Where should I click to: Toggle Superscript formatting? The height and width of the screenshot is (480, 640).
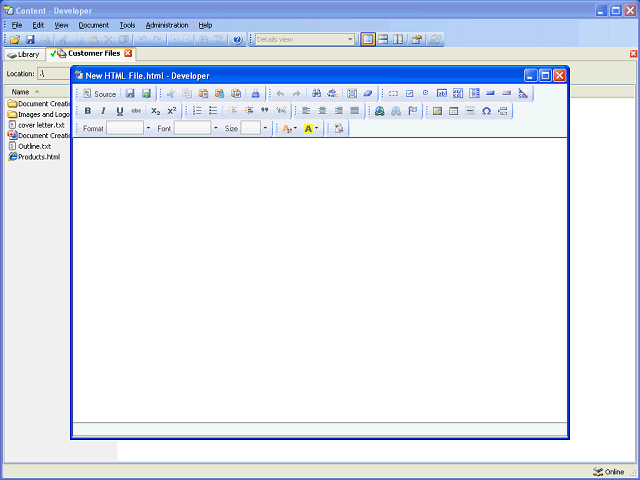tap(172, 111)
